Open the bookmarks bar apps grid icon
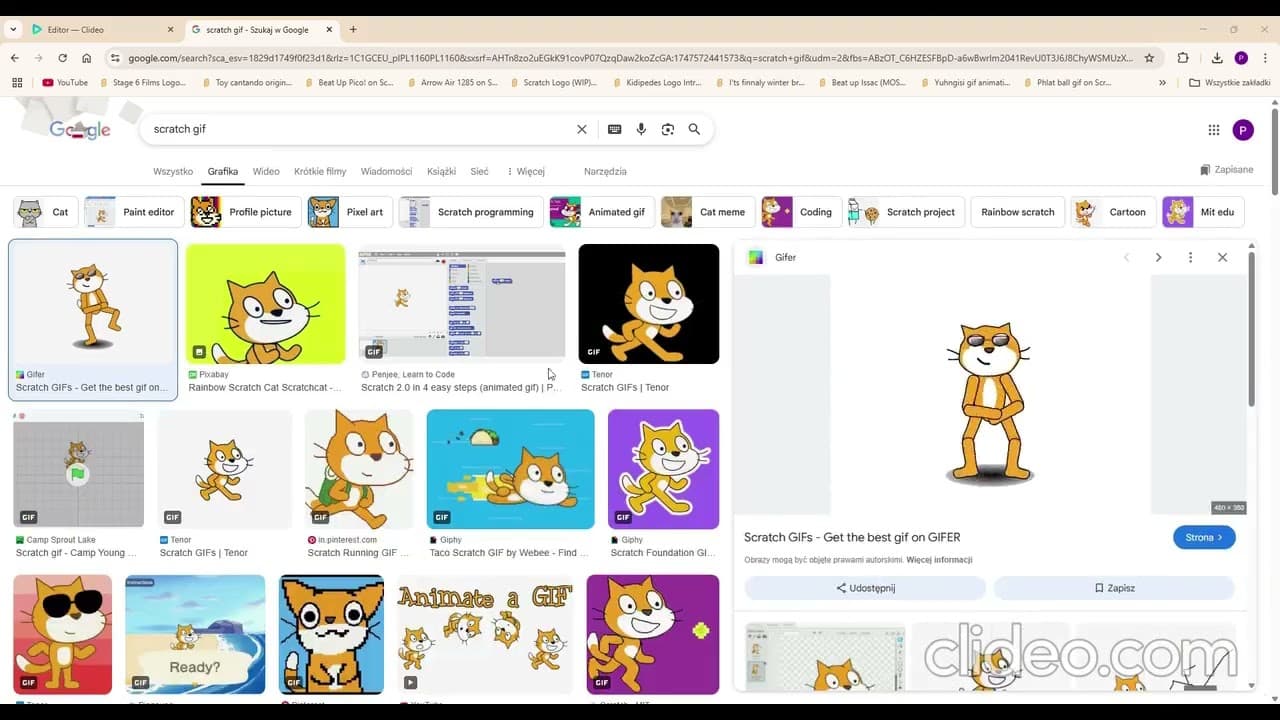The image size is (1280, 720). [x=17, y=83]
